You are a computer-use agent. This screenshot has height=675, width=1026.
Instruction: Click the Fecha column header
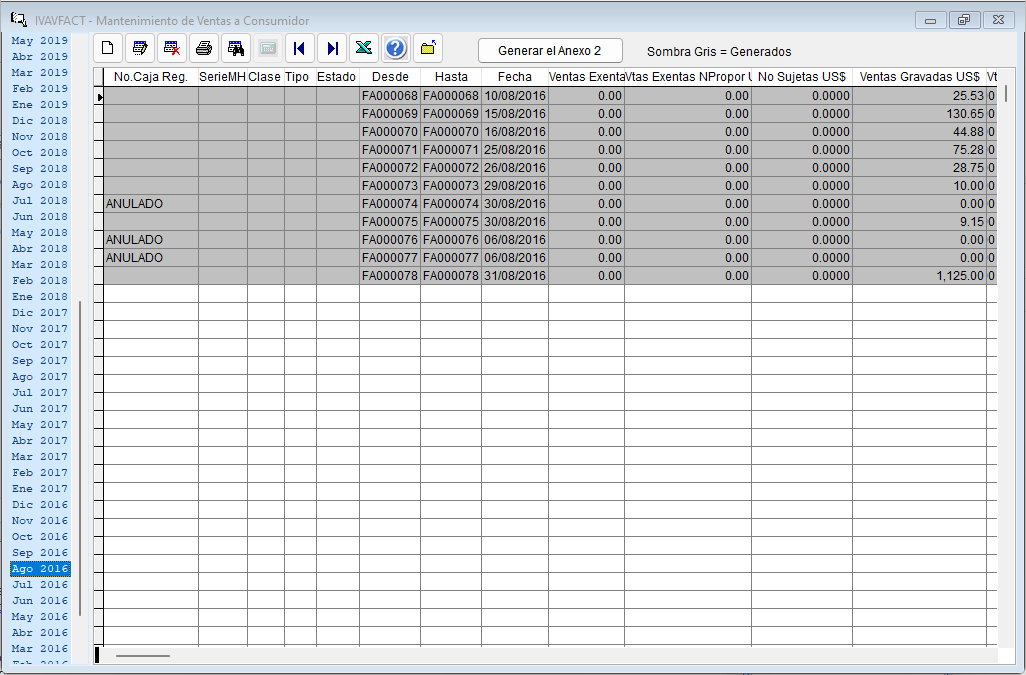(515, 77)
